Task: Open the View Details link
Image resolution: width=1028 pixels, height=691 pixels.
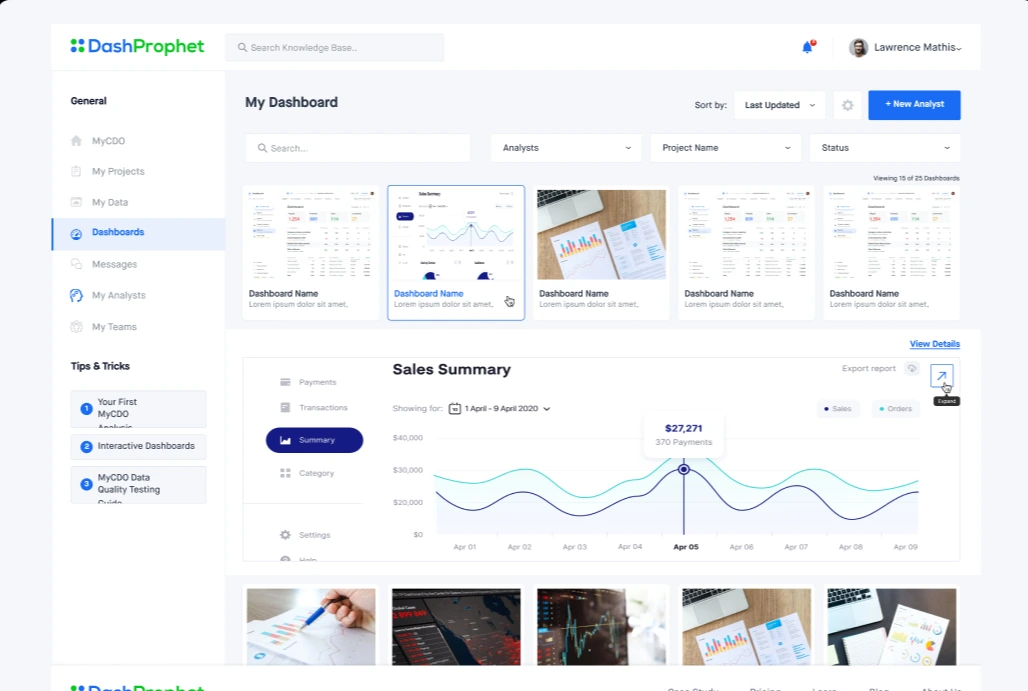Action: click(934, 344)
